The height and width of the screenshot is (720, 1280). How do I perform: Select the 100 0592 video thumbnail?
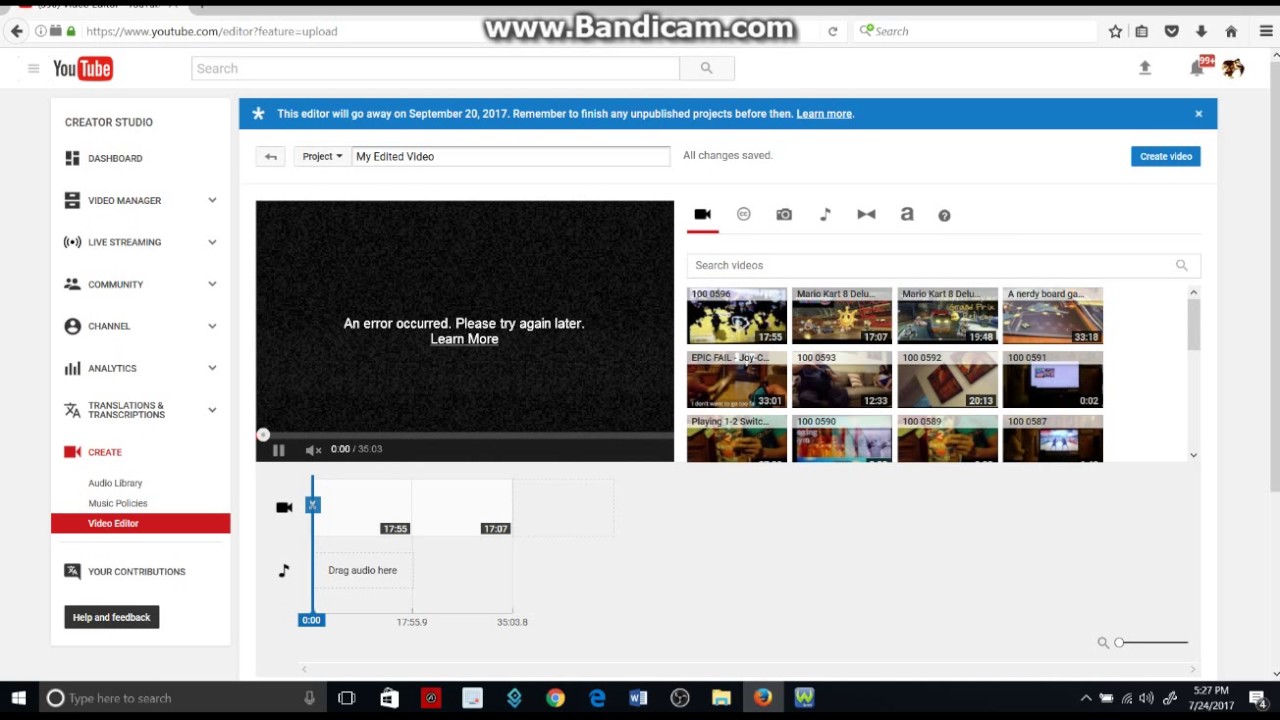click(x=947, y=379)
